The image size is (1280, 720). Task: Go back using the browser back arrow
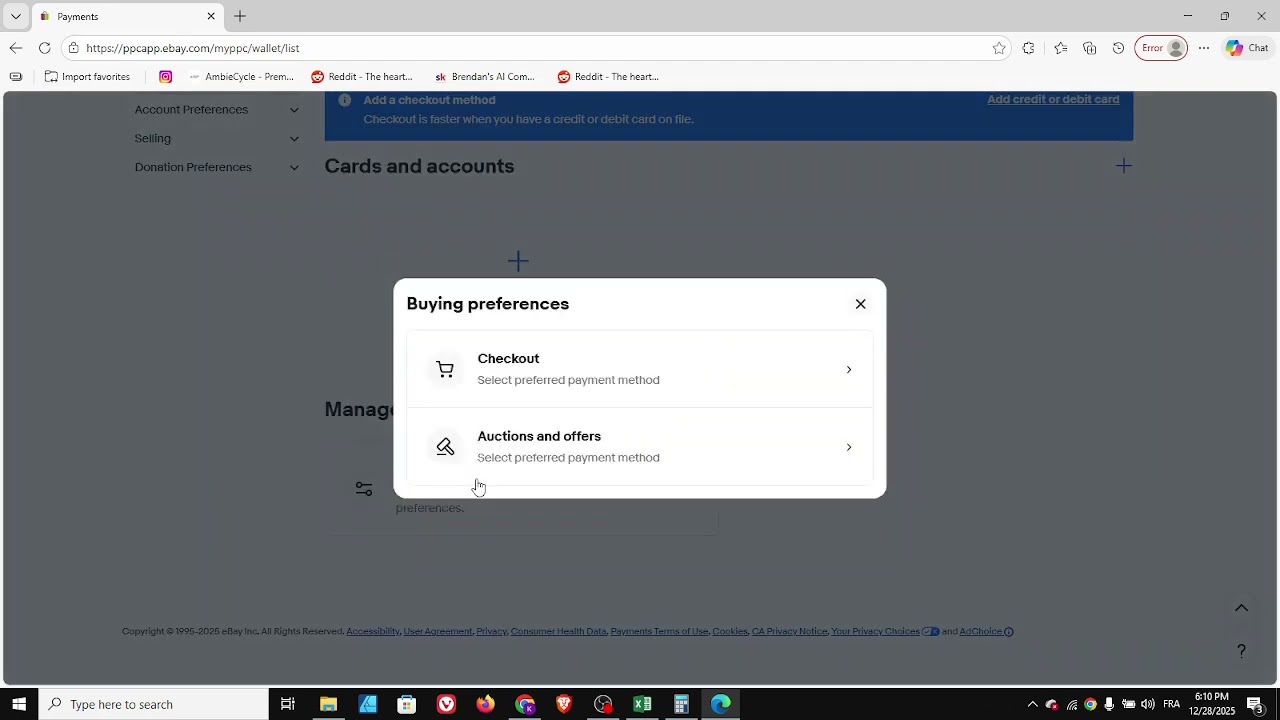pyautogui.click(x=16, y=48)
